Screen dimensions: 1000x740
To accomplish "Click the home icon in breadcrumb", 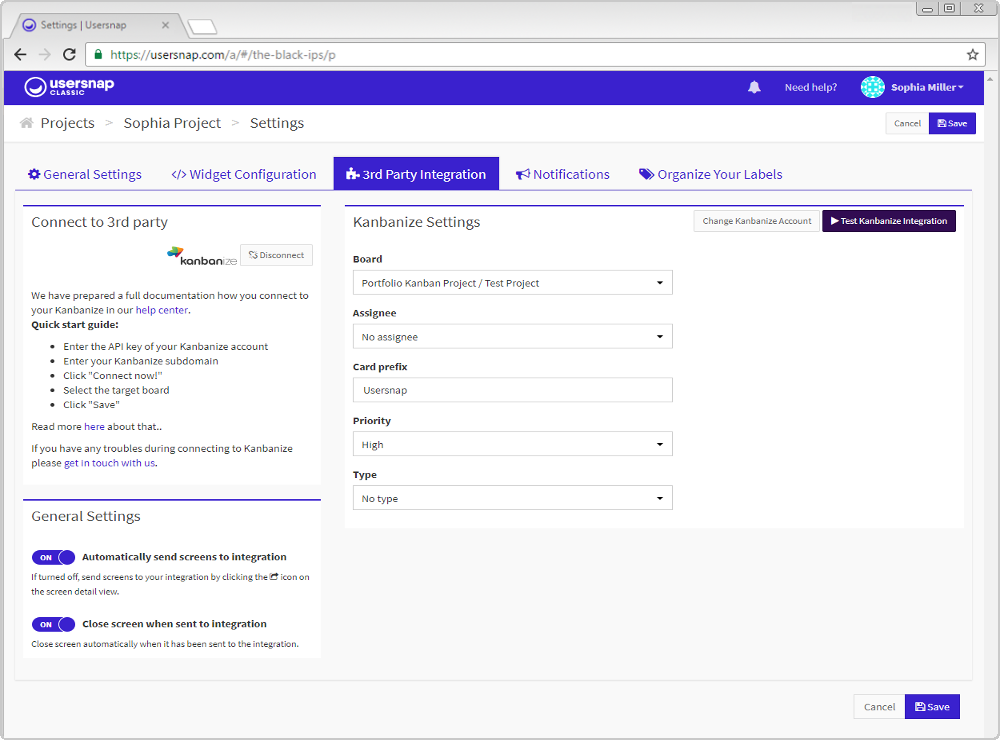I will coord(26,122).
